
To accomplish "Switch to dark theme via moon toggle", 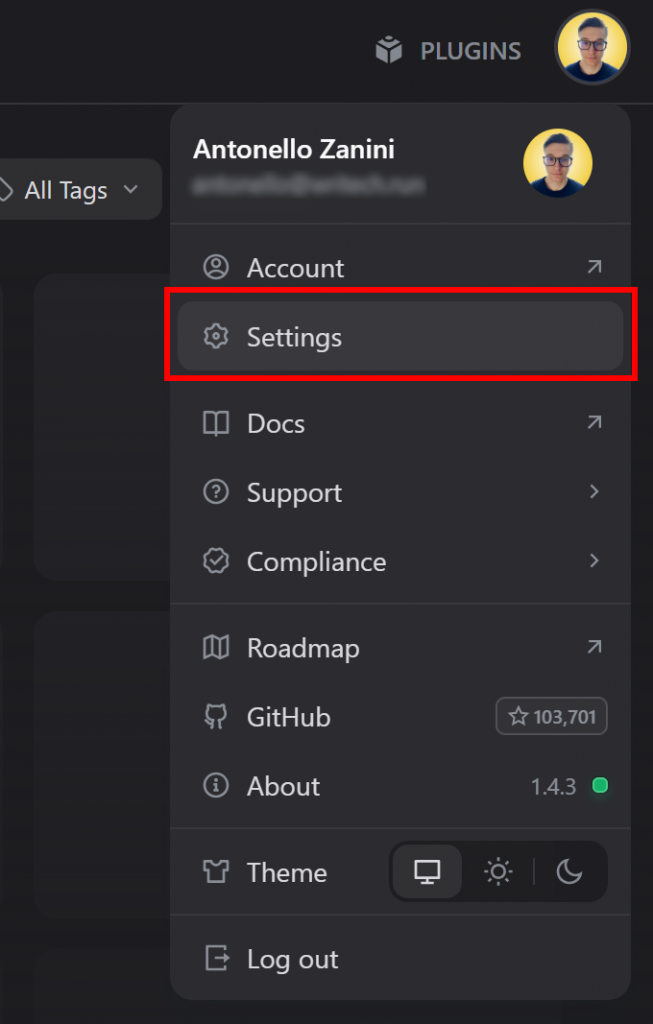I will pyautogui.click(x=570, y=871).
